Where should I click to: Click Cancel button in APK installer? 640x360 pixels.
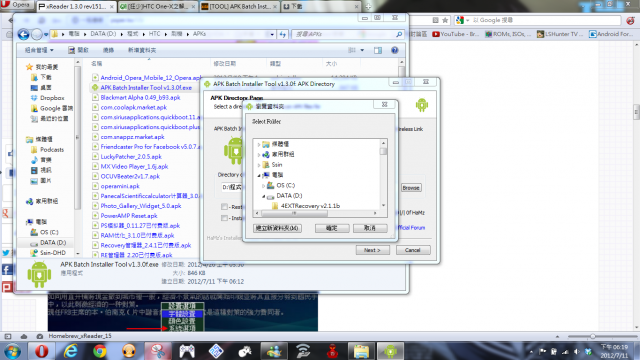tap(413, 250)
